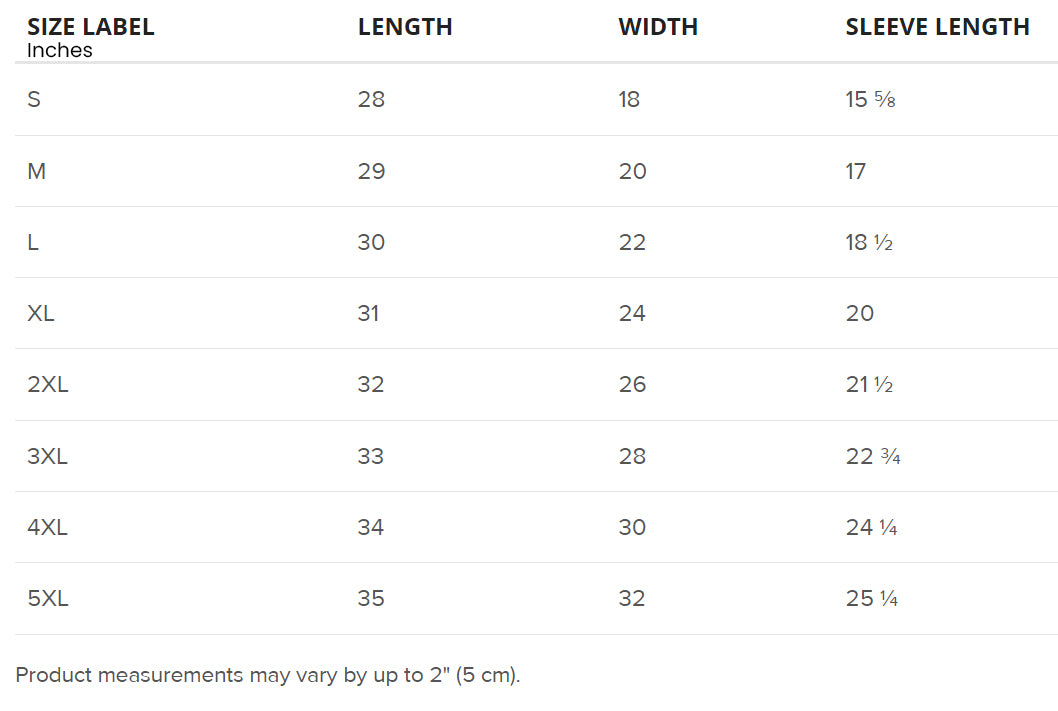Select the XL size row label

click(x=41, y=313)
